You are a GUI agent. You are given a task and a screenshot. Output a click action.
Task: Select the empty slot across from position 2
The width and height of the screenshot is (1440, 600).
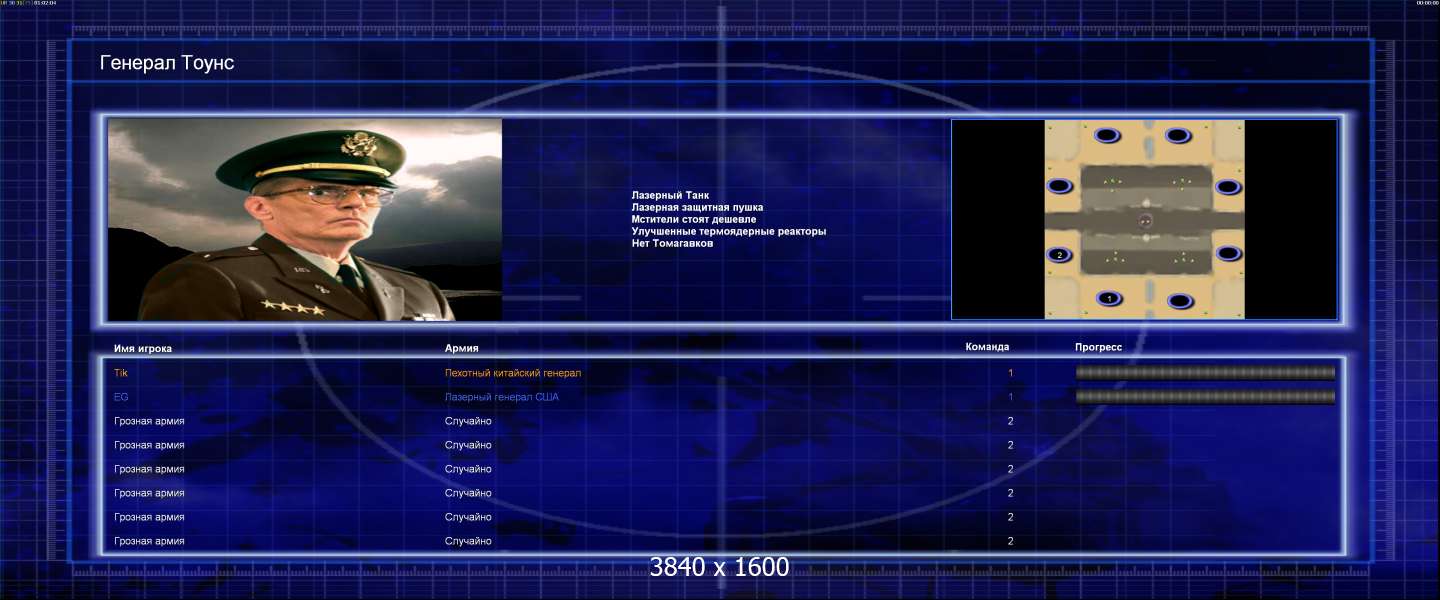pos(1228,254)
